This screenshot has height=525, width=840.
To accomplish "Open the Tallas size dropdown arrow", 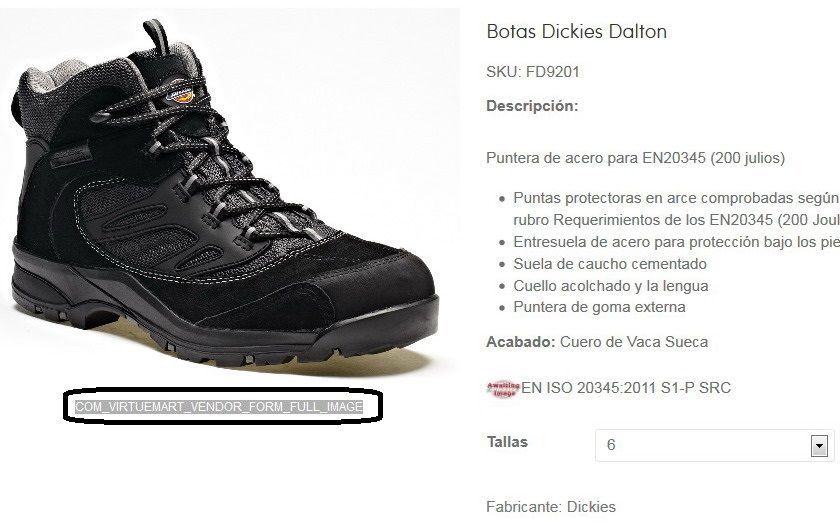I will (x=819, y=445).
